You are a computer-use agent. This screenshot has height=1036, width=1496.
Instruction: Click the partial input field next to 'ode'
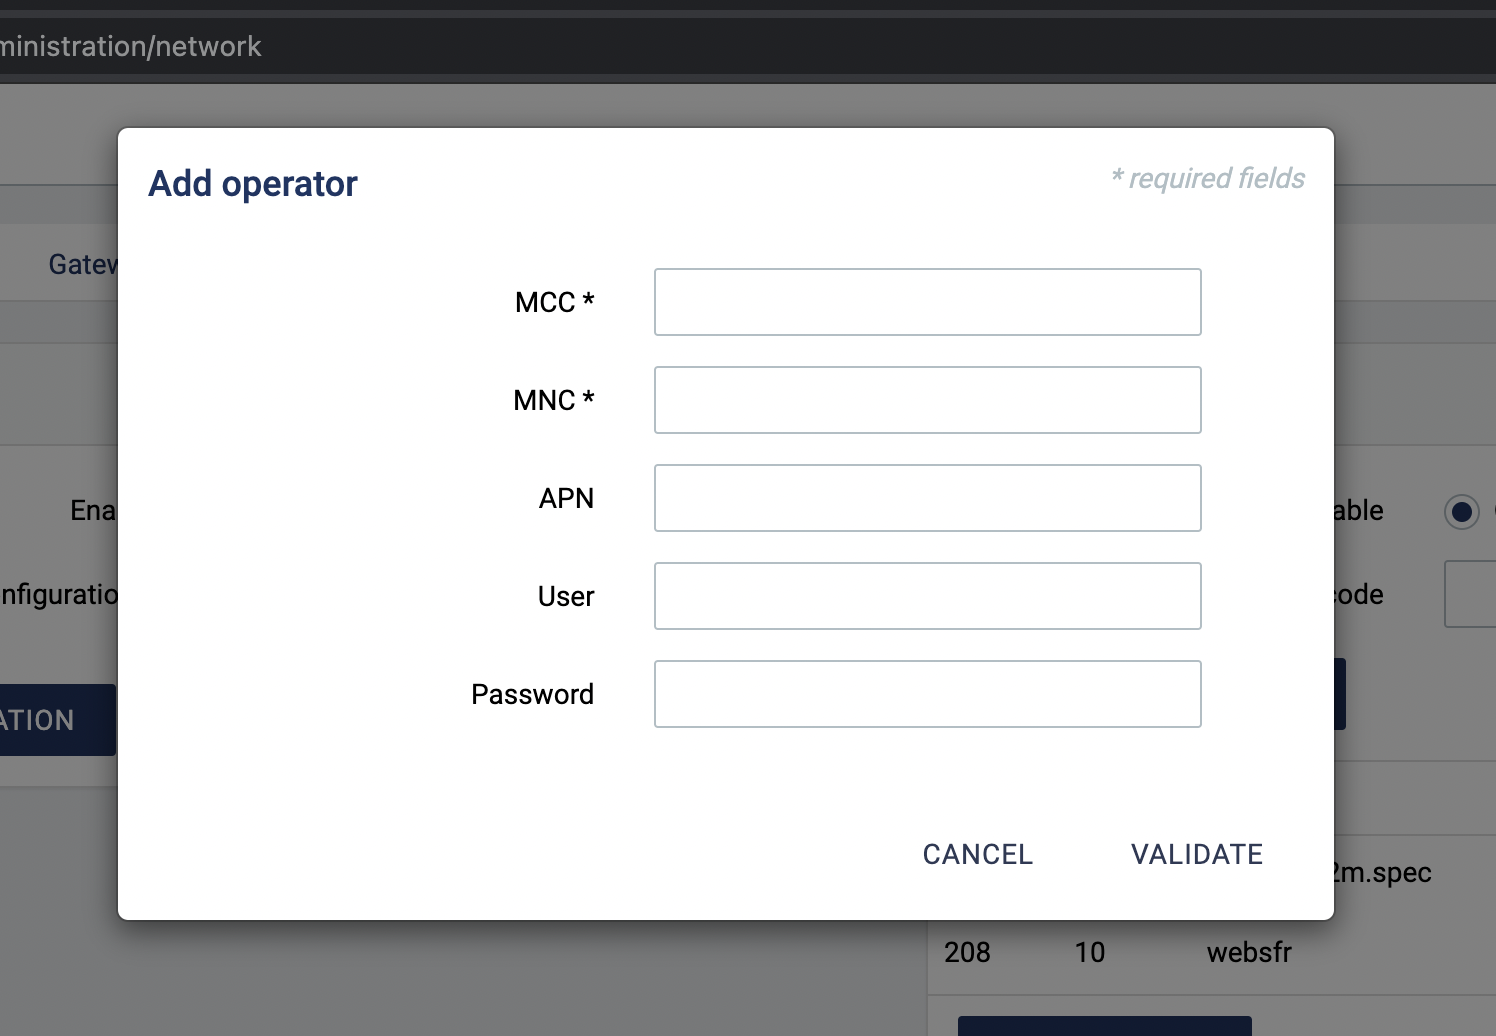click(1470, 594)
